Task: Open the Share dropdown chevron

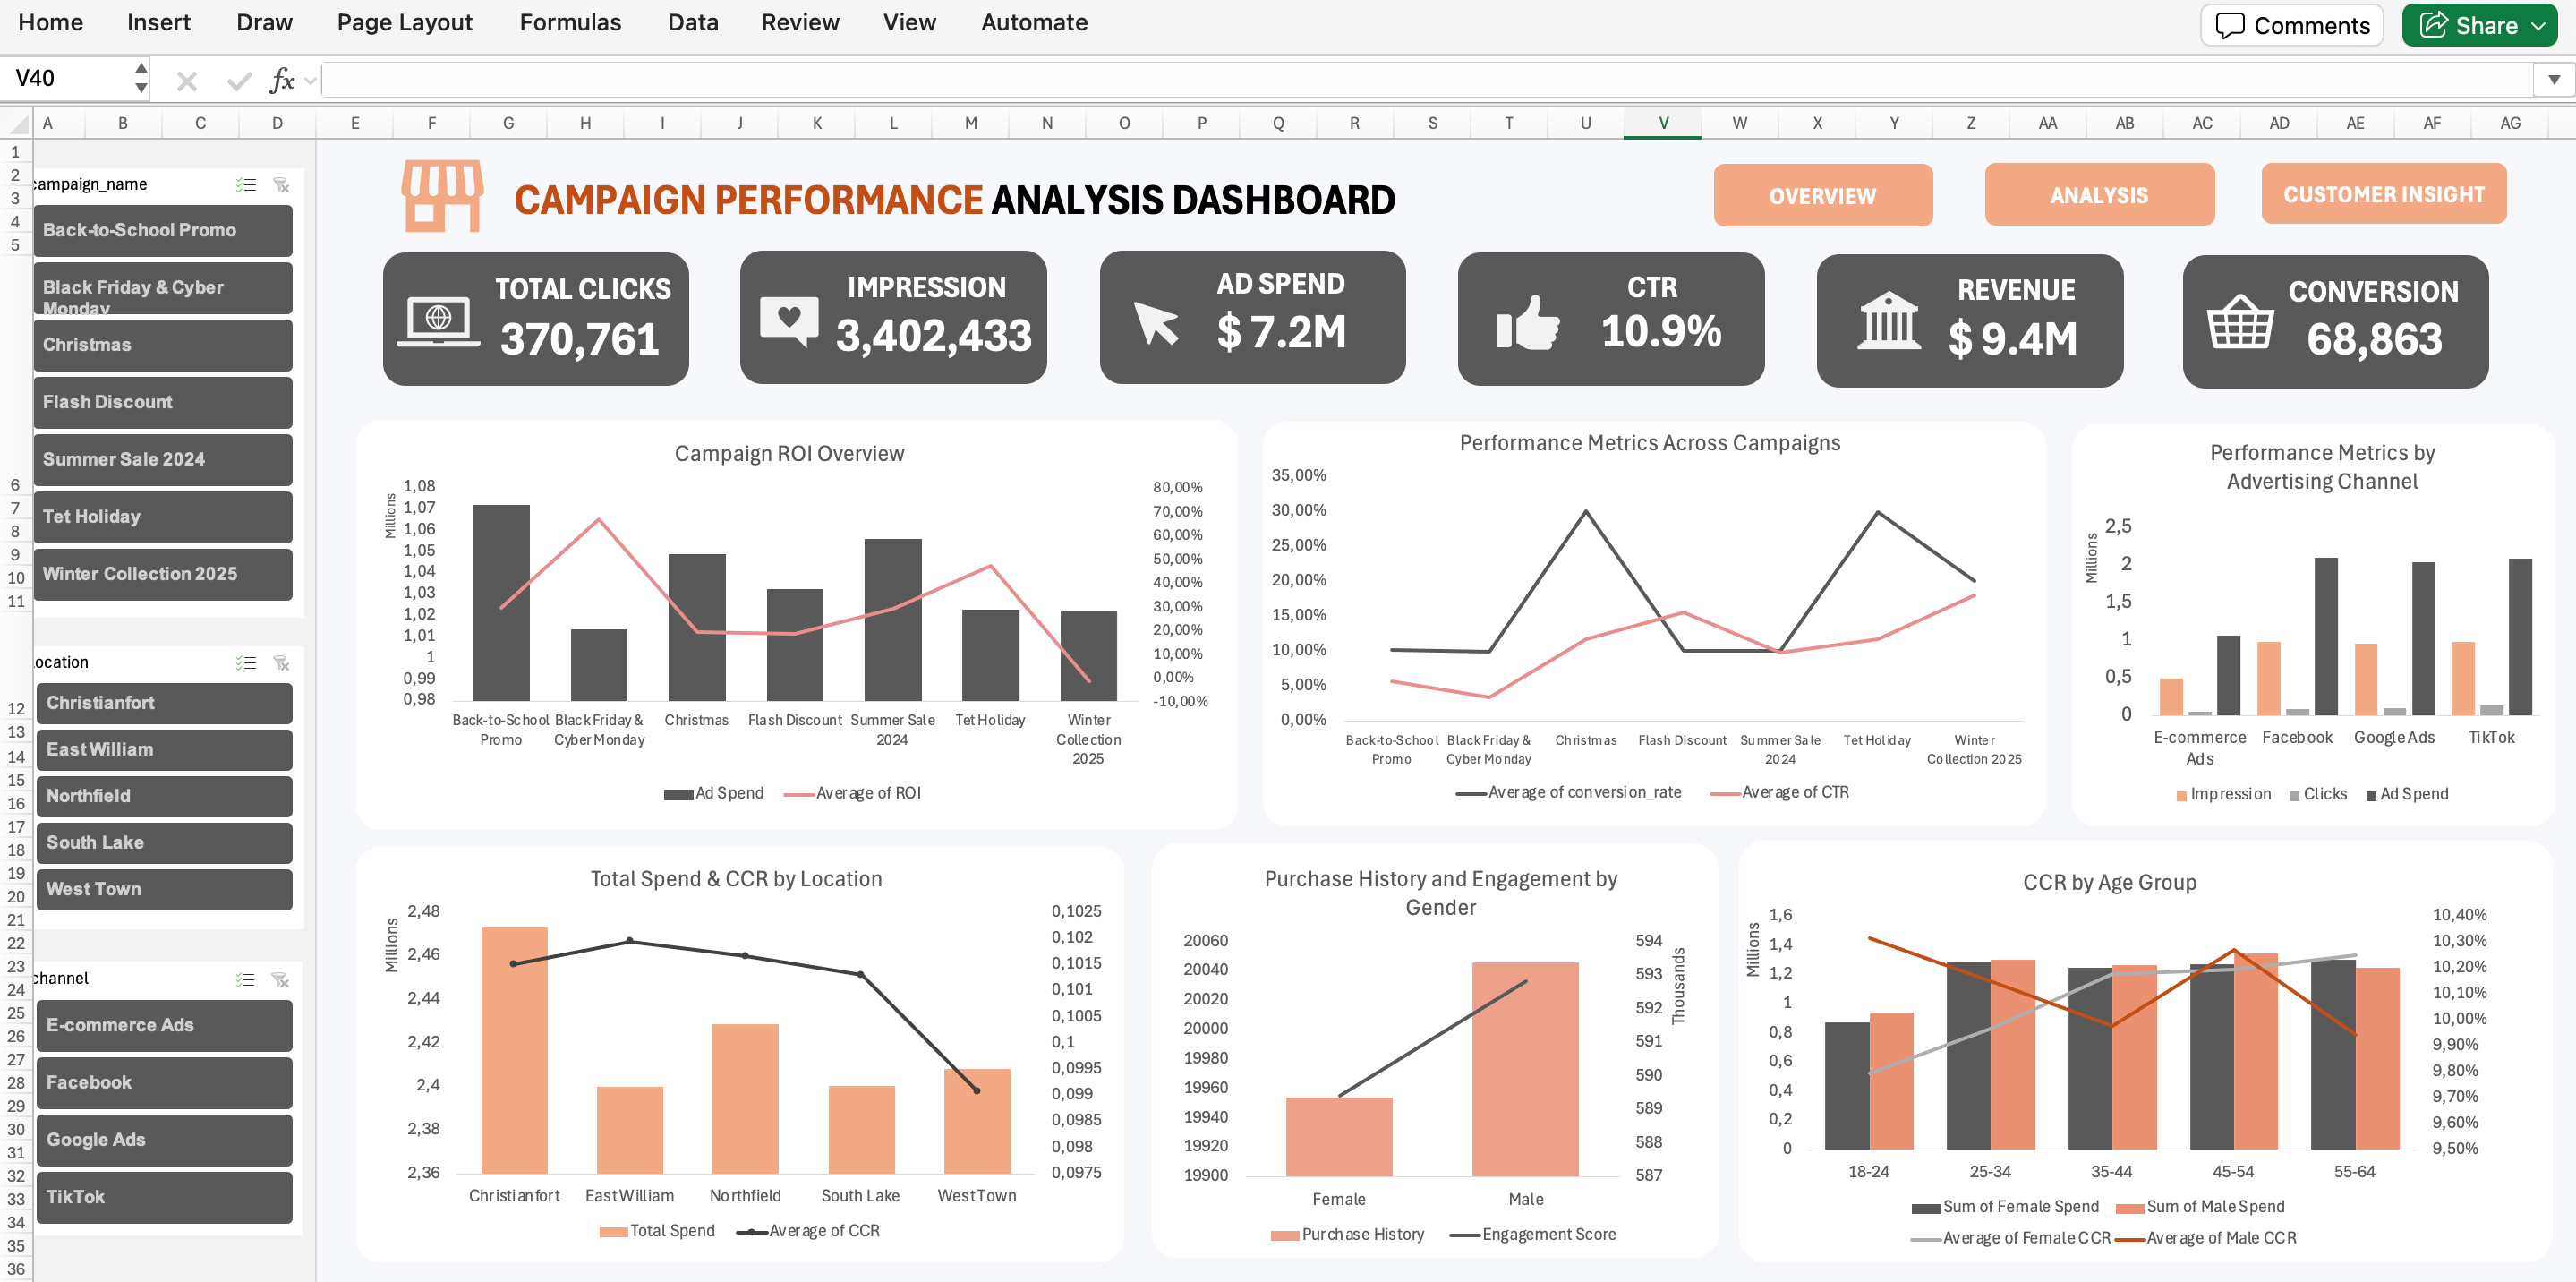Action: click(x=2540, y=25)
